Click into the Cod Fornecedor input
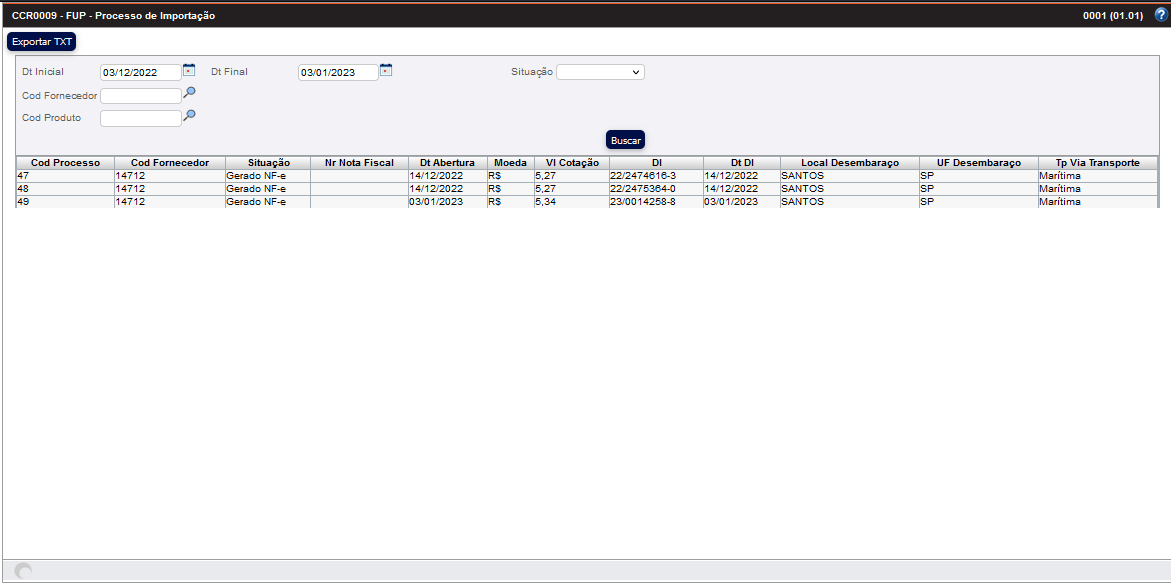The width and height of the screenshot is (1171, 587). 141,96
